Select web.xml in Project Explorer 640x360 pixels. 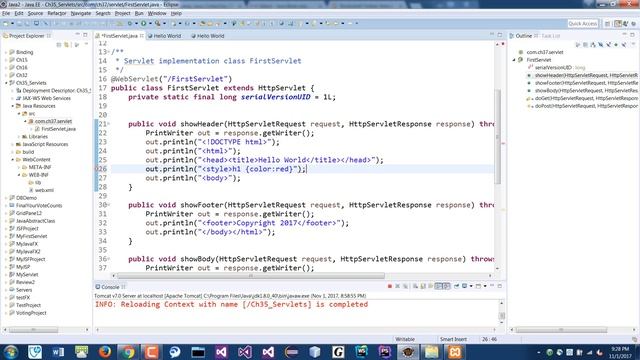pyautogui.click(x=41, y=190)
